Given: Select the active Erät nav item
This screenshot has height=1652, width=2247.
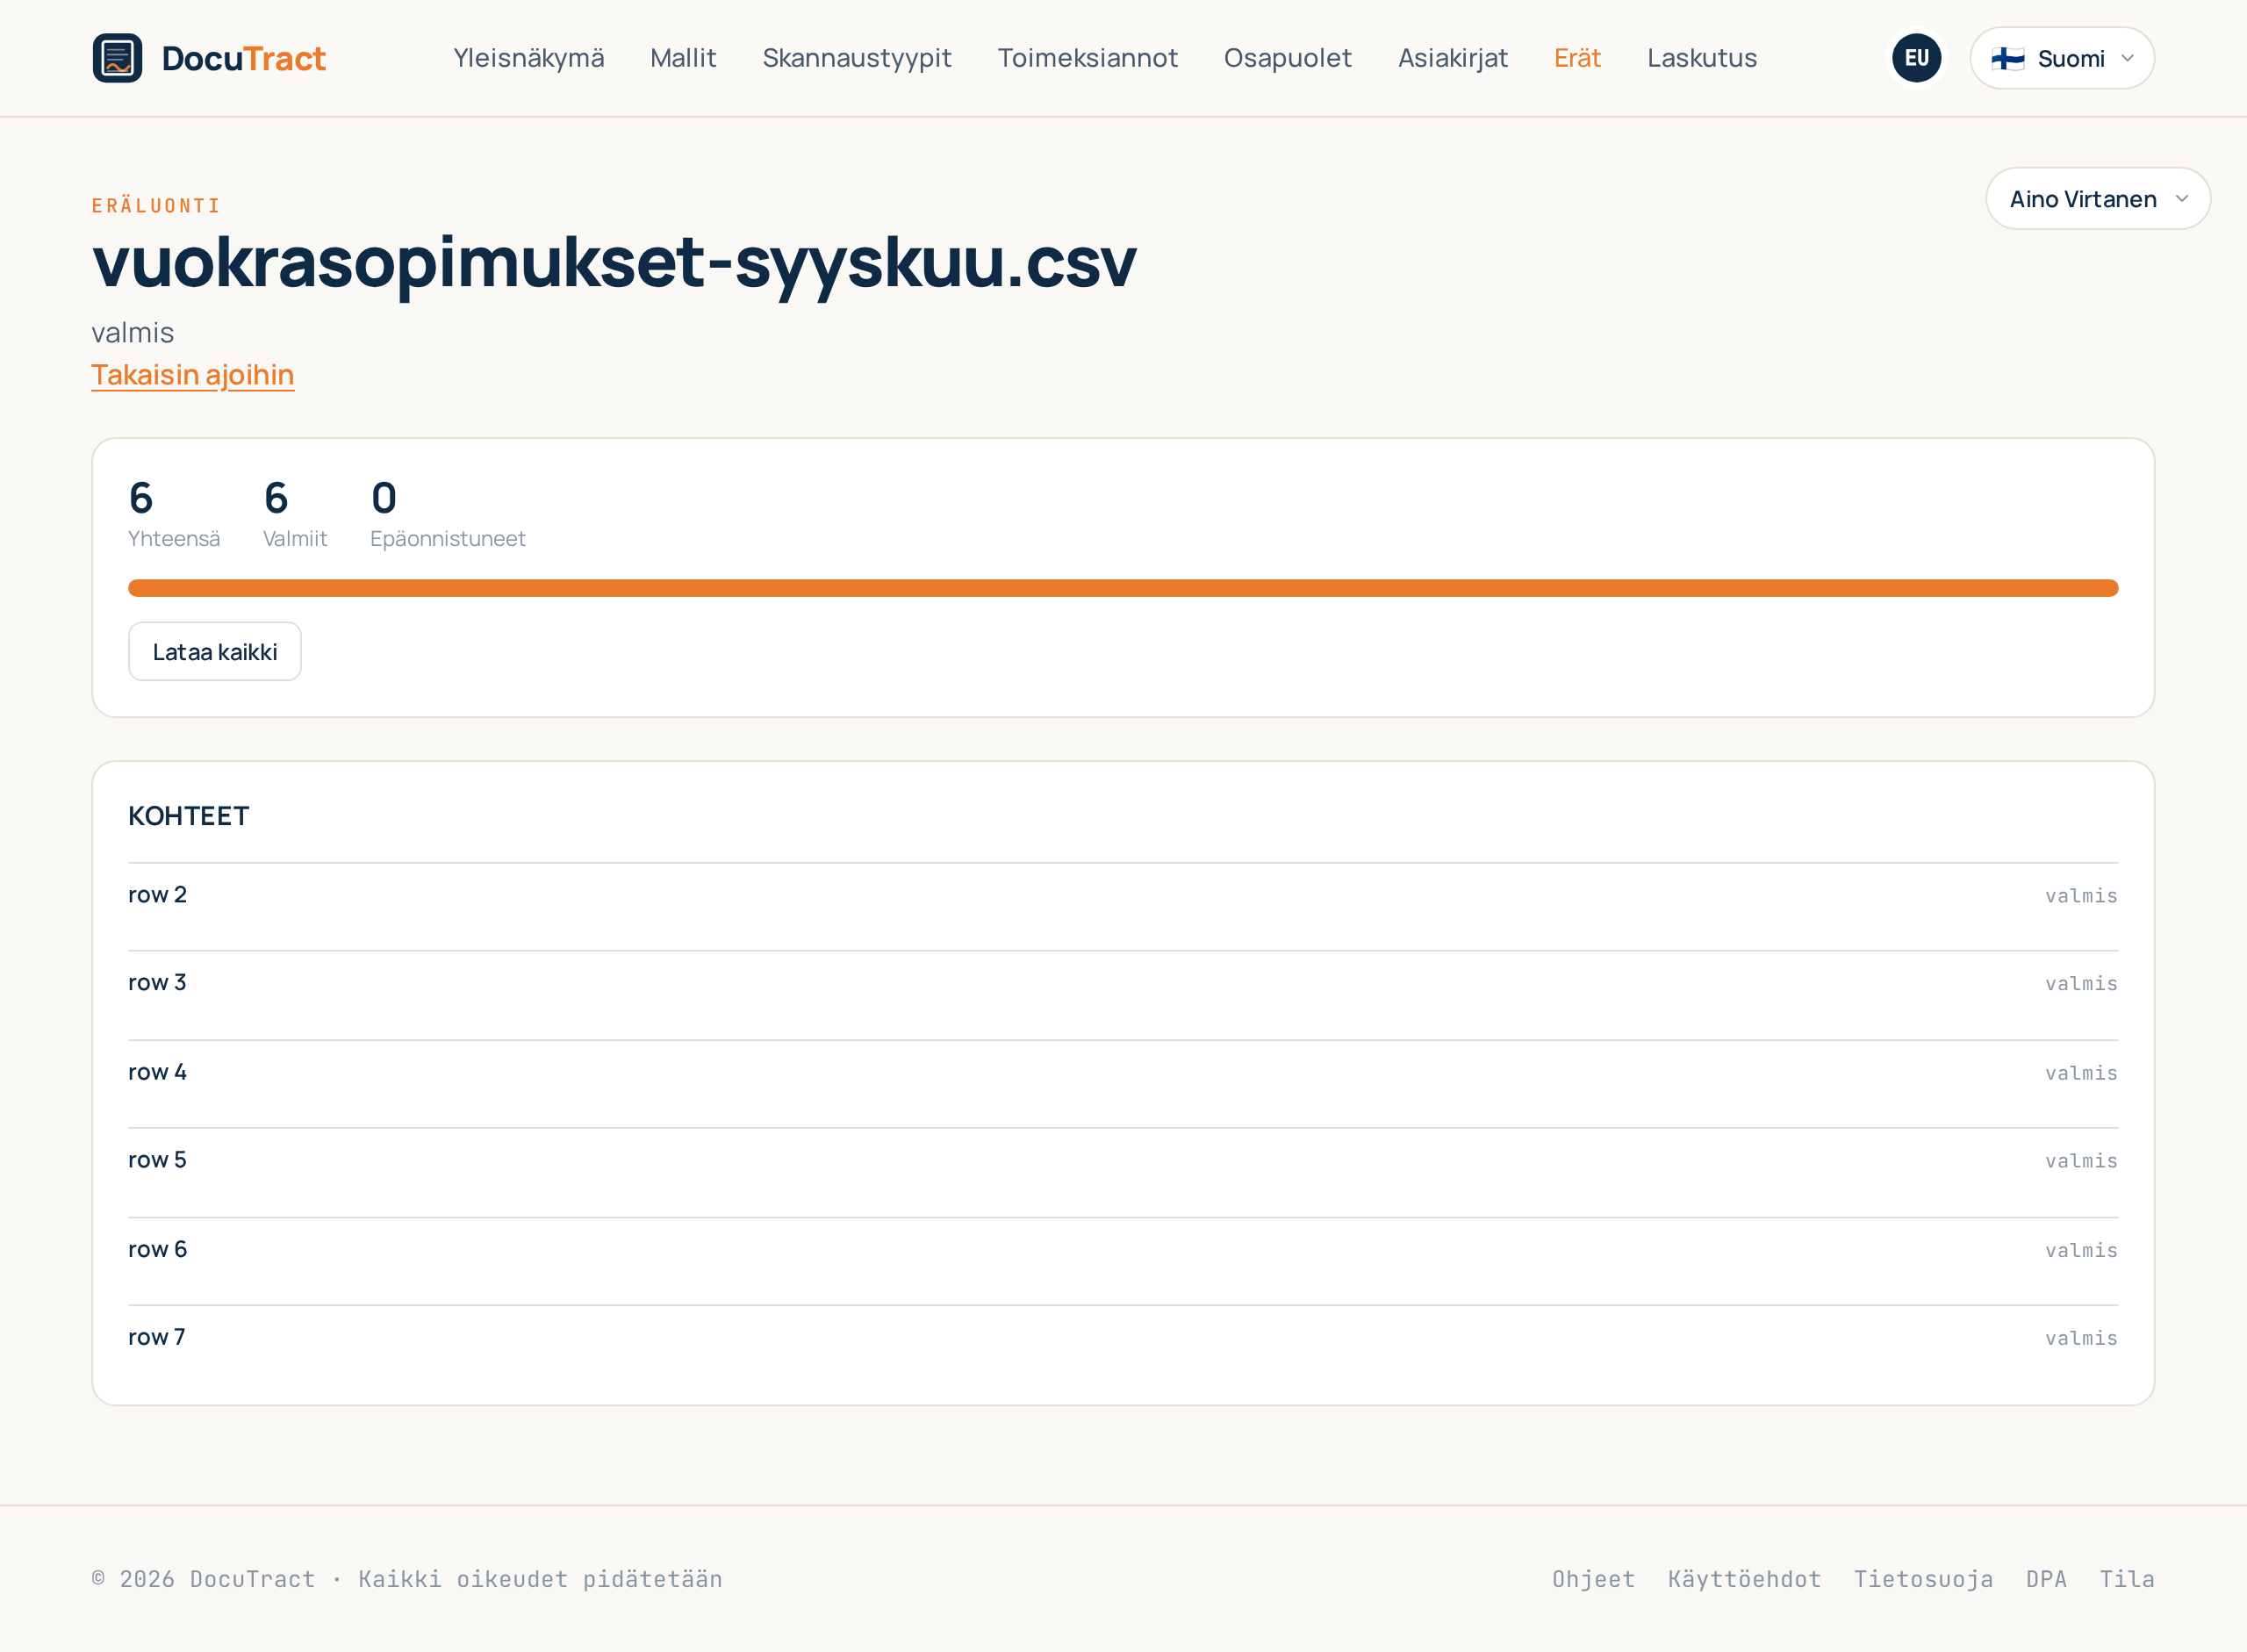Looking at the screenshot, I should 1577,58.
